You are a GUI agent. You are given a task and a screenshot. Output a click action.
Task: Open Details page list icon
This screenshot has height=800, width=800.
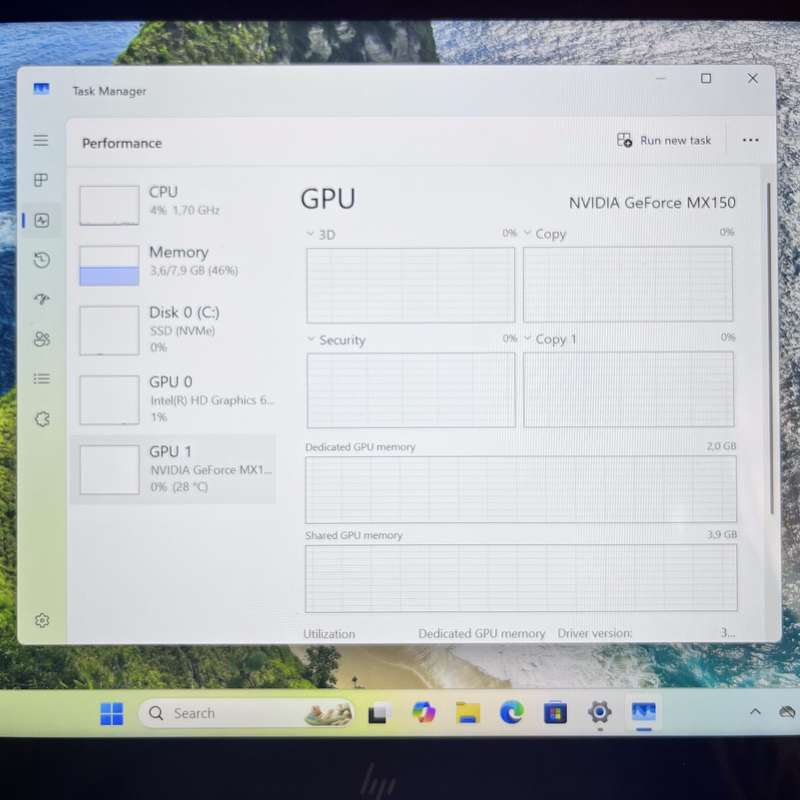click(42, 379)
